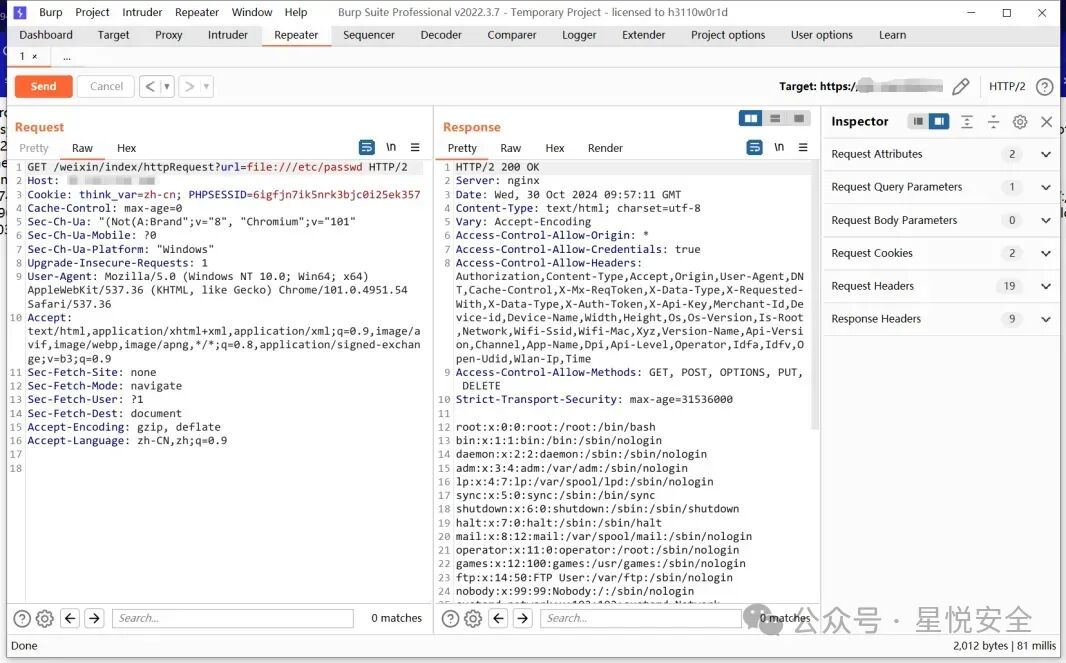1066x663 pixels.
Task: Switch to side-by-side layout view
Action: [751, 118]
